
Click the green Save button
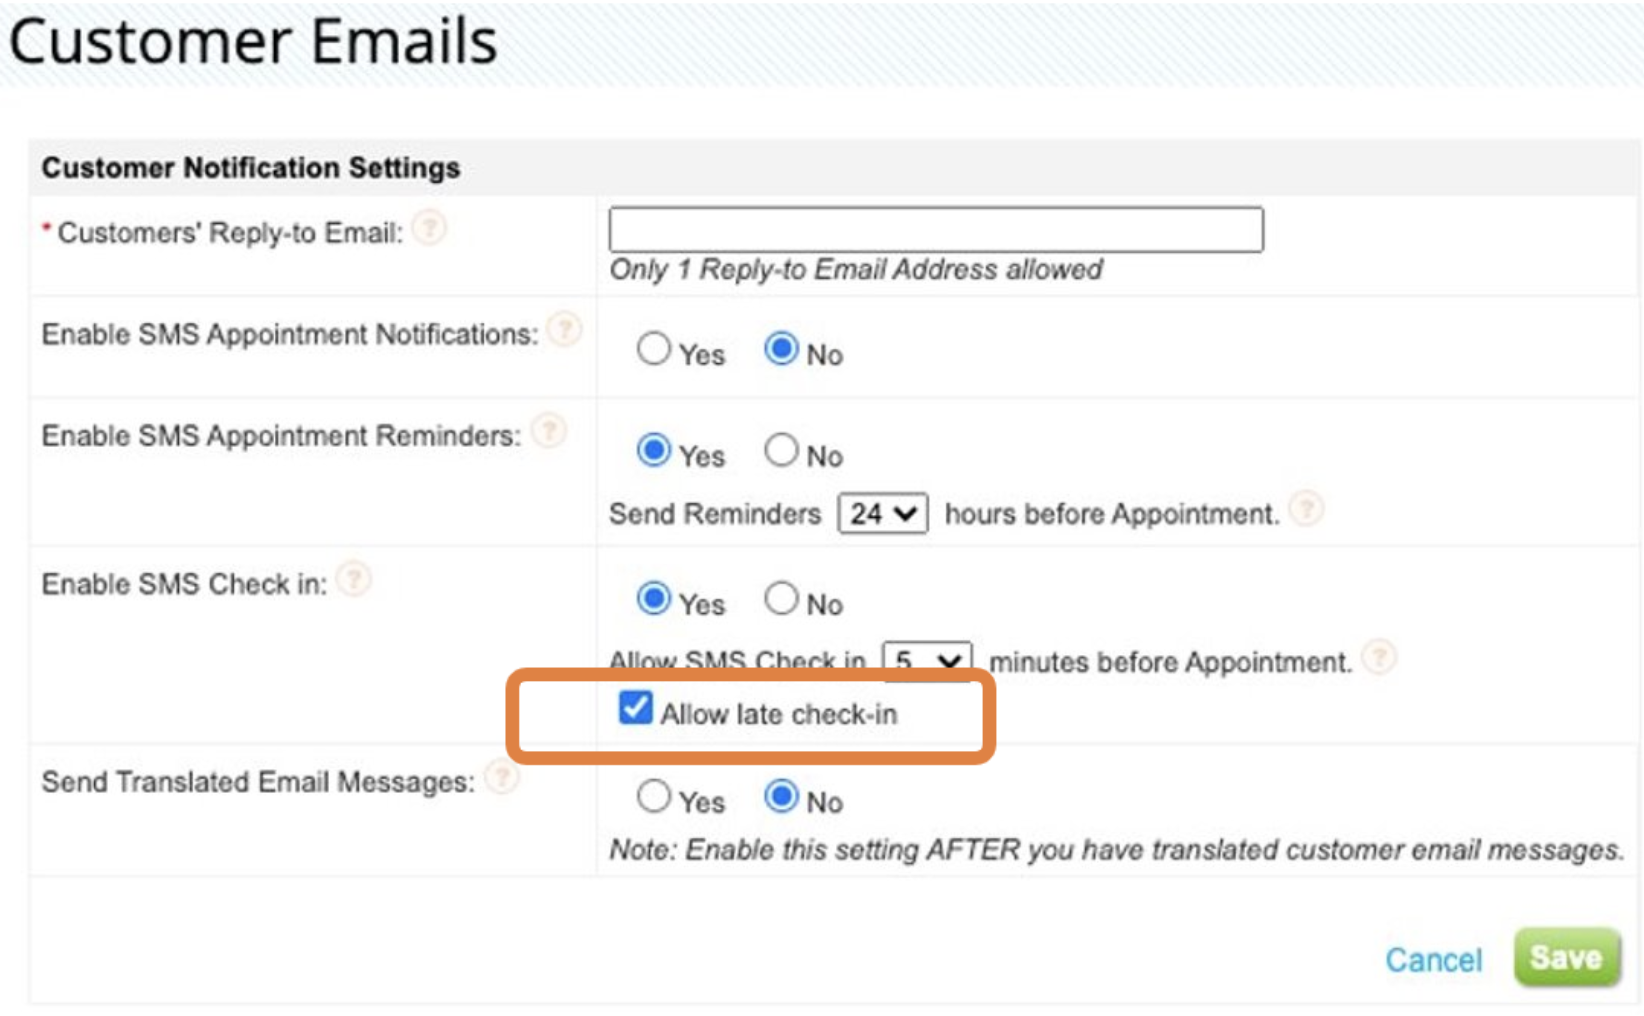[1566, 957]
